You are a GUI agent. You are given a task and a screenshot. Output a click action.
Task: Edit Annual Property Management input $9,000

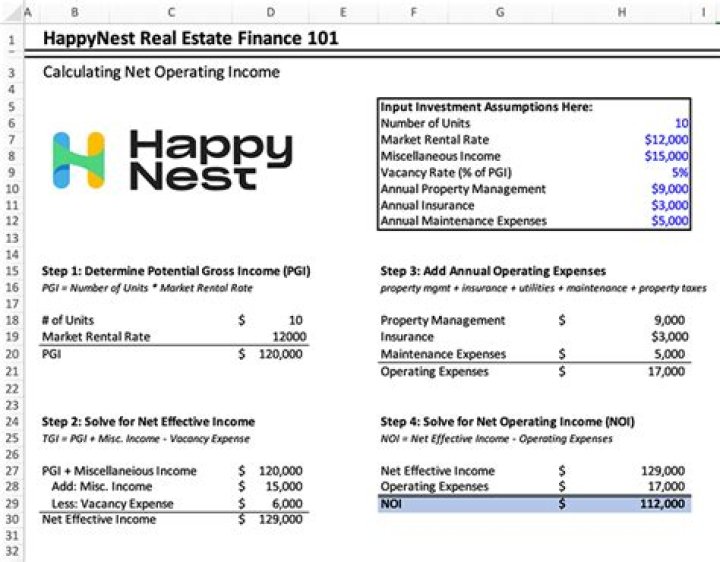pos(670,189)
